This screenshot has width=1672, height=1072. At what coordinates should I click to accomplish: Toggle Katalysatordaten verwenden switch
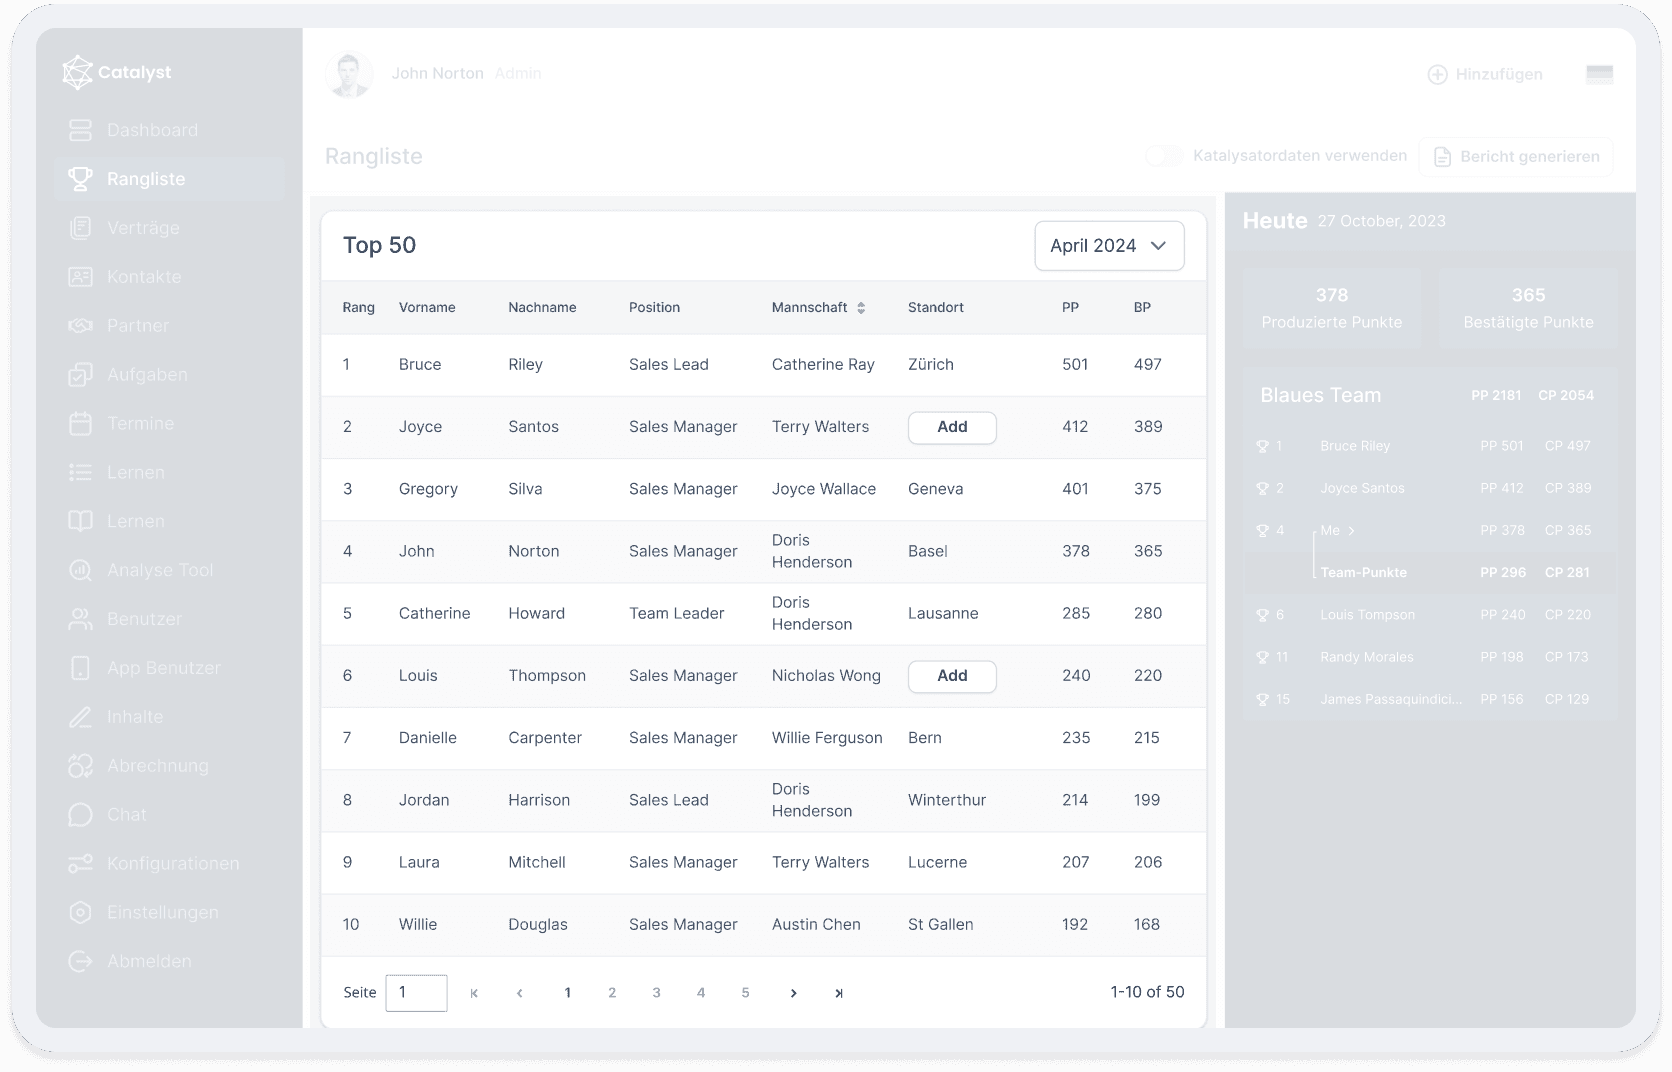point(1163,156)
